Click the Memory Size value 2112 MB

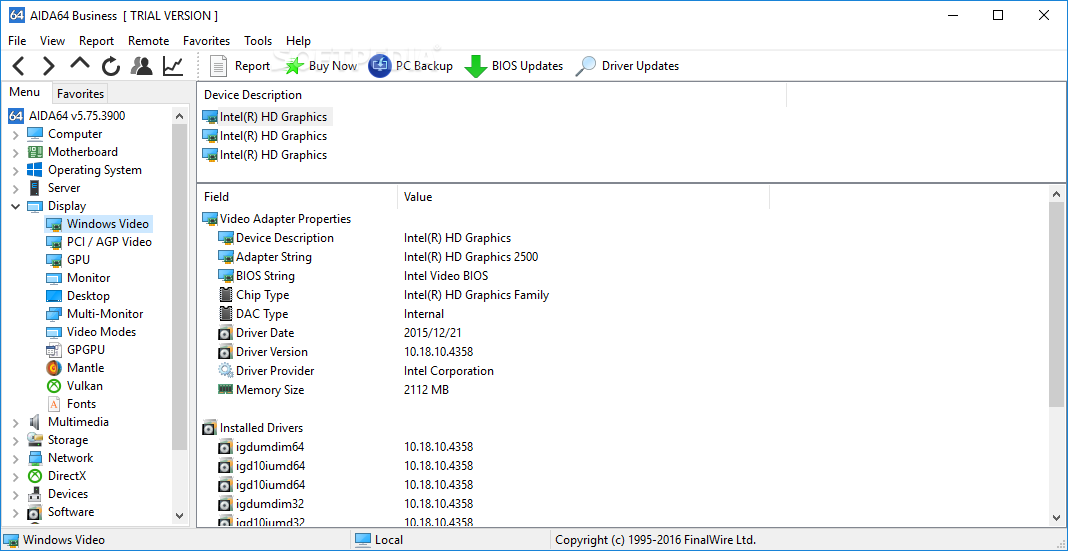click(426, 390)
